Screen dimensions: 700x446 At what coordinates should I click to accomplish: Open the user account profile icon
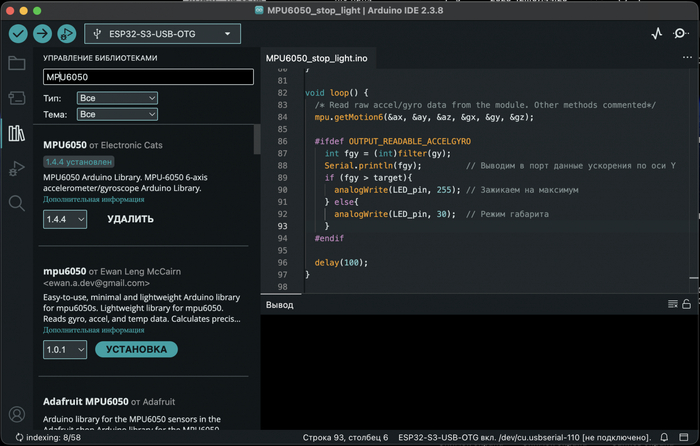click(17, 414)
